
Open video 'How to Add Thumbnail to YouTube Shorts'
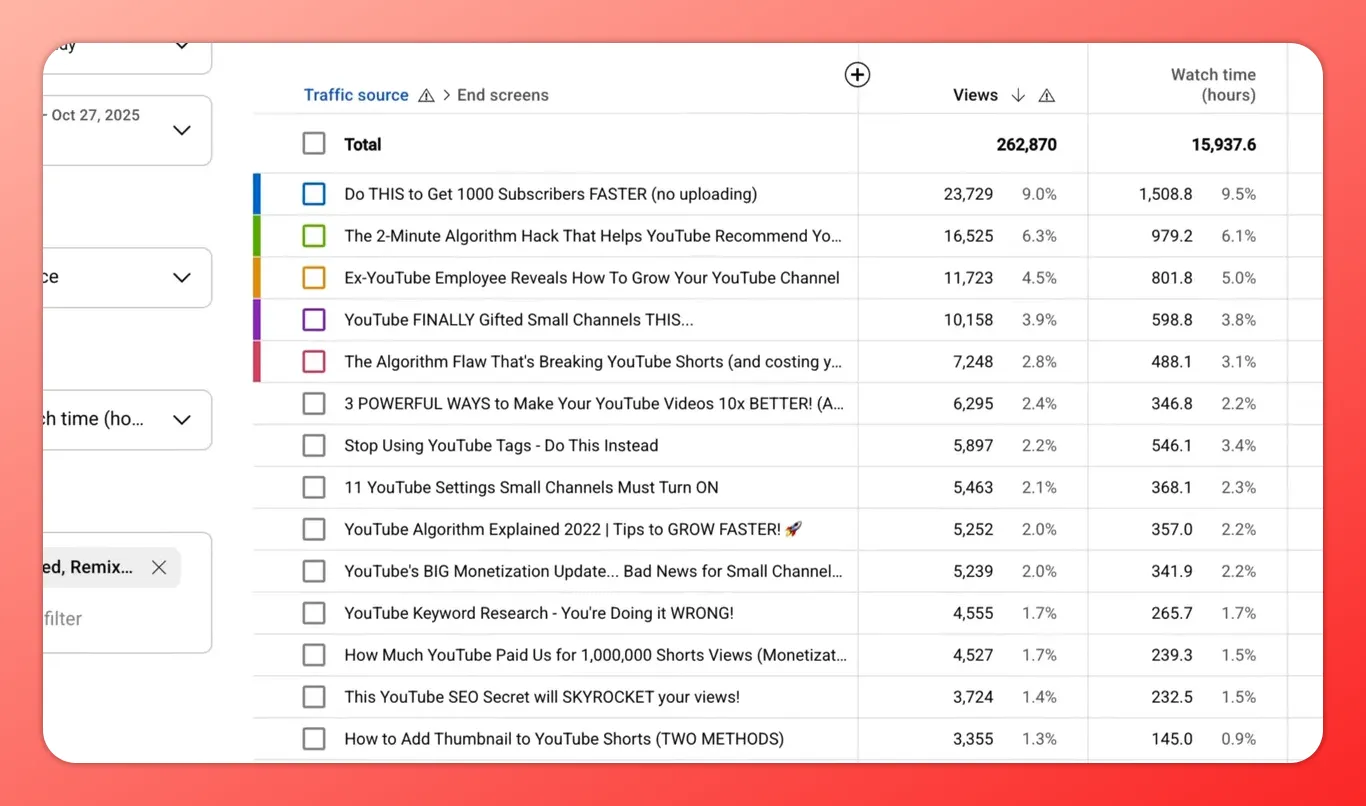pyautogui.click(x=564, y=739)
